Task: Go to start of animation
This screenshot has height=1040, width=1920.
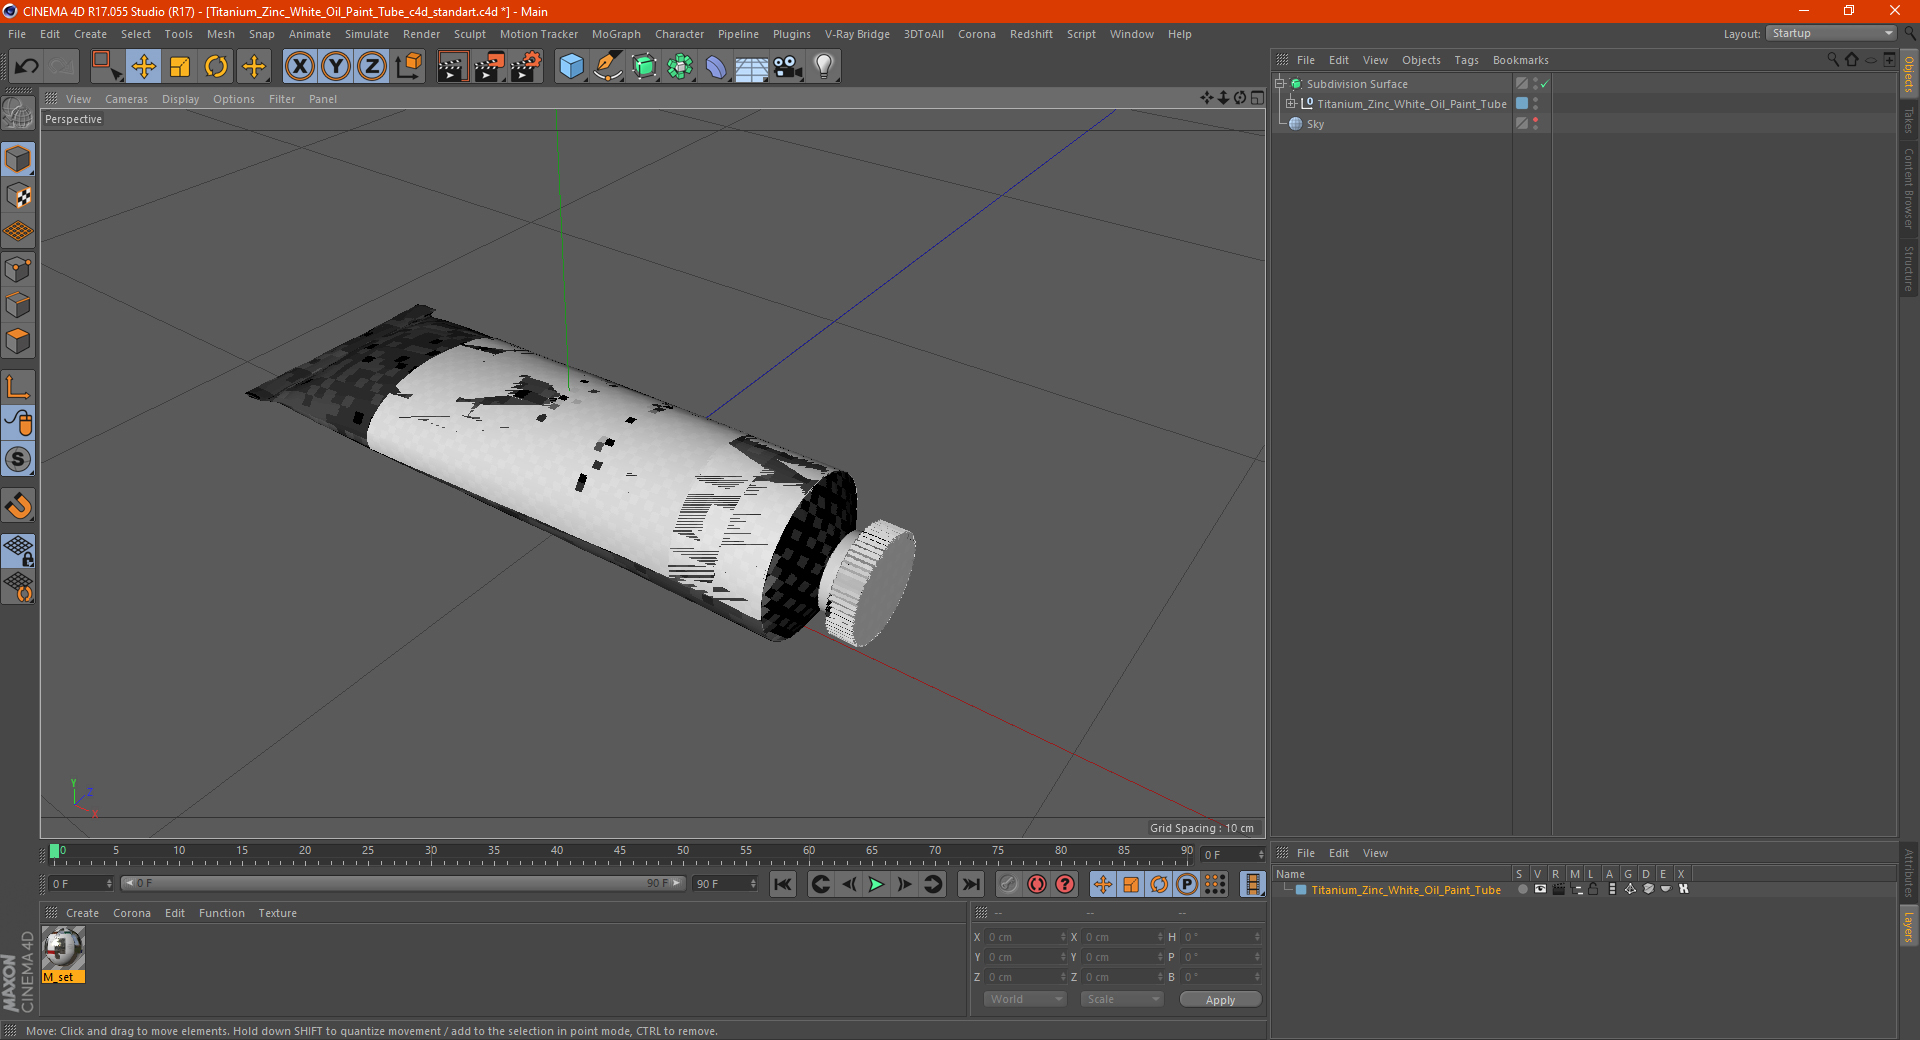Action: point(783,884)
